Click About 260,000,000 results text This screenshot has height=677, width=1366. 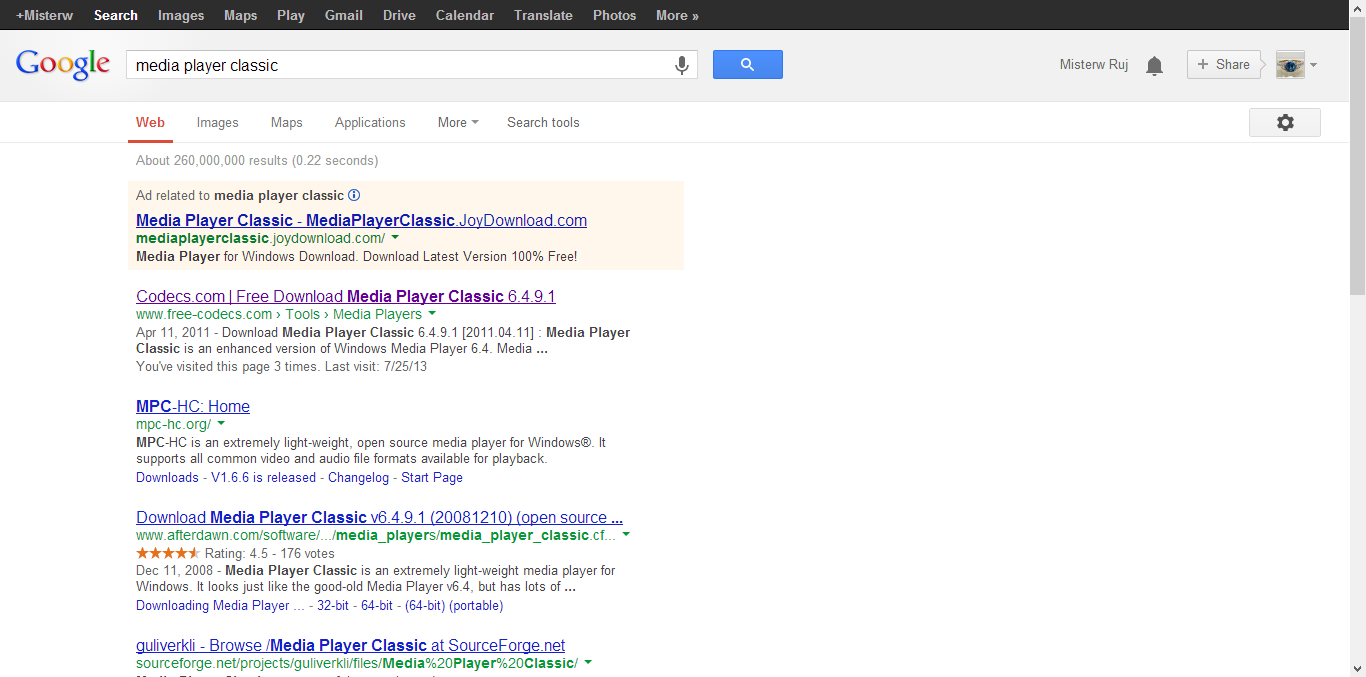pyautogui.click(x=257, y=160)
